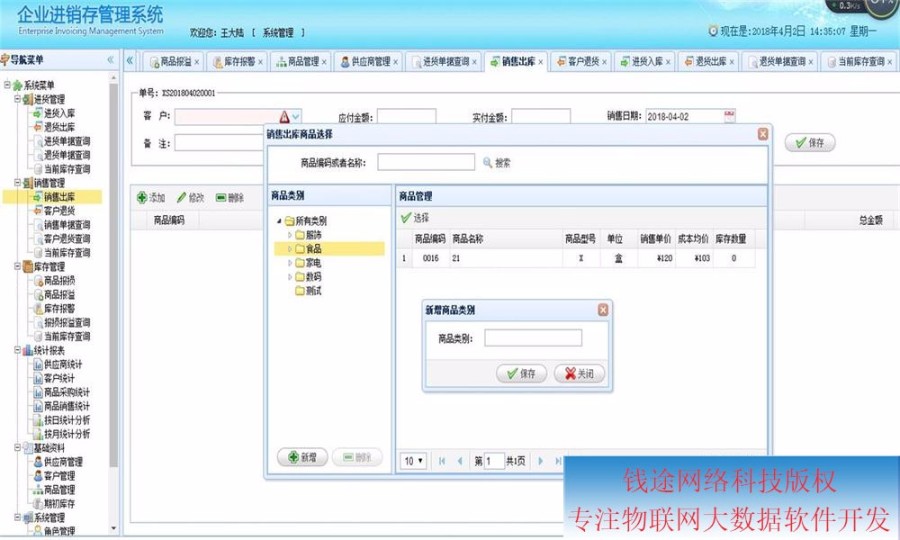Open 供应商统计 report in navigation tree

(x=63, y=364)
